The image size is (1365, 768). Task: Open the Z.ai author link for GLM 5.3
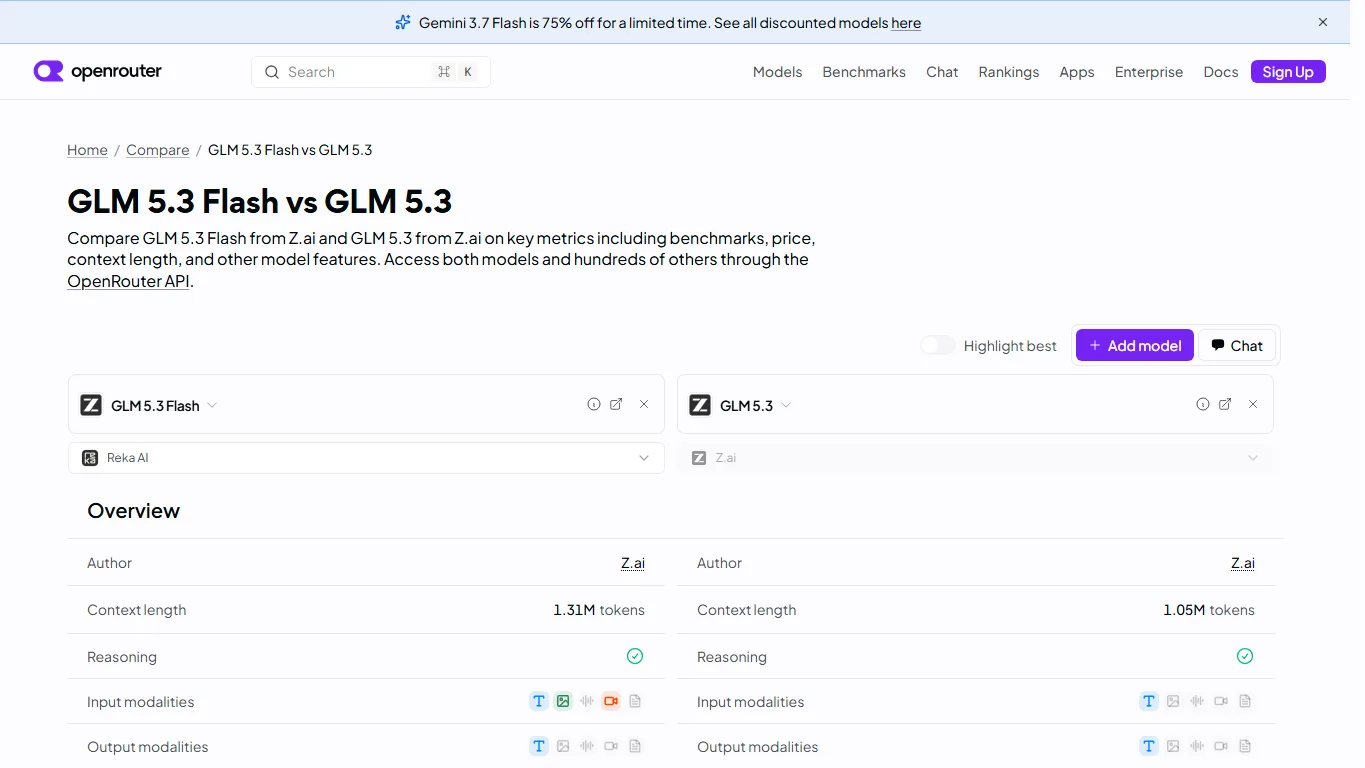(x=1243, y=563)
